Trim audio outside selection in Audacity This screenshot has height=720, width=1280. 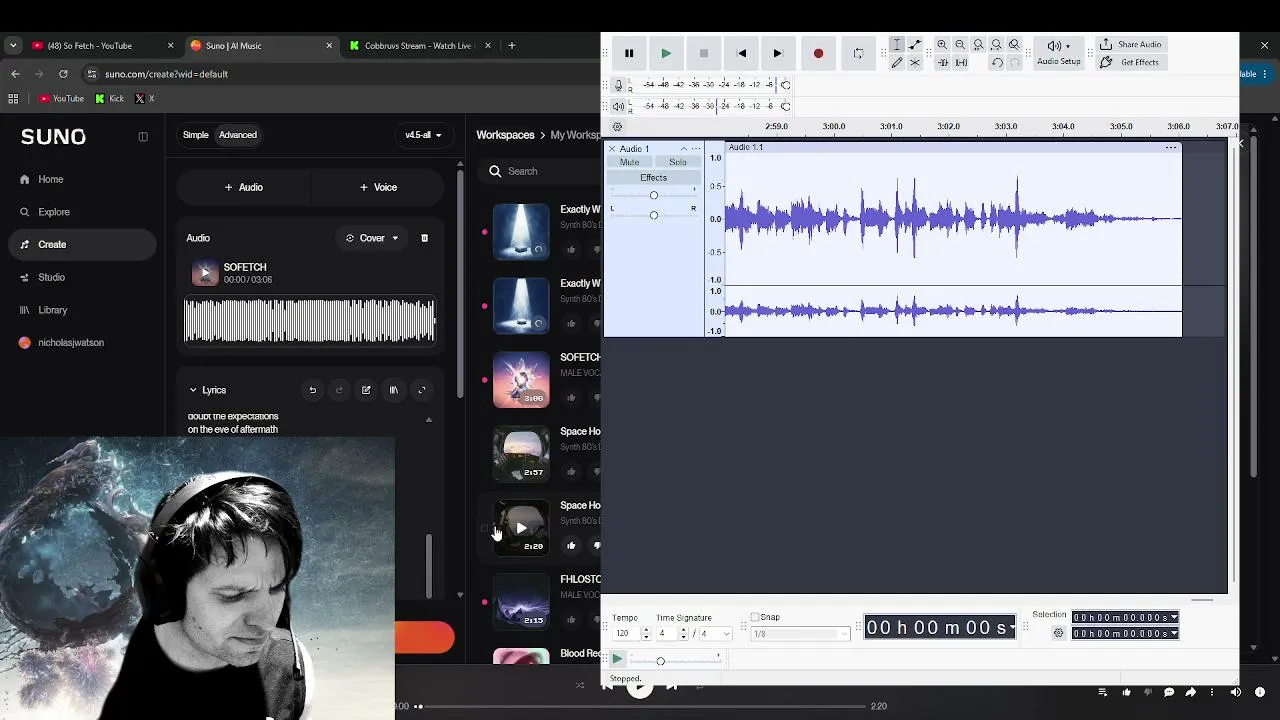coord(942,63)
